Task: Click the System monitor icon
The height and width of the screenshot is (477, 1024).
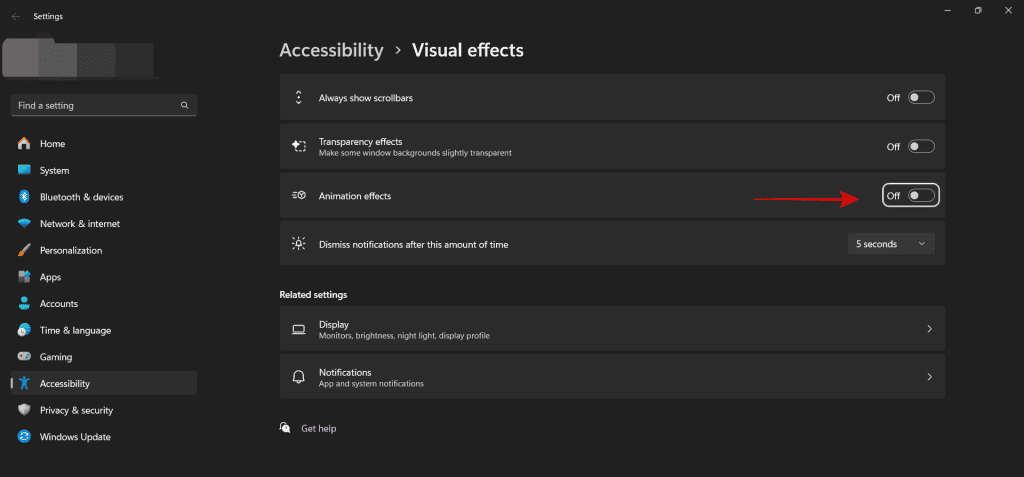Action: pyautogui.click(x=24, y=170)
